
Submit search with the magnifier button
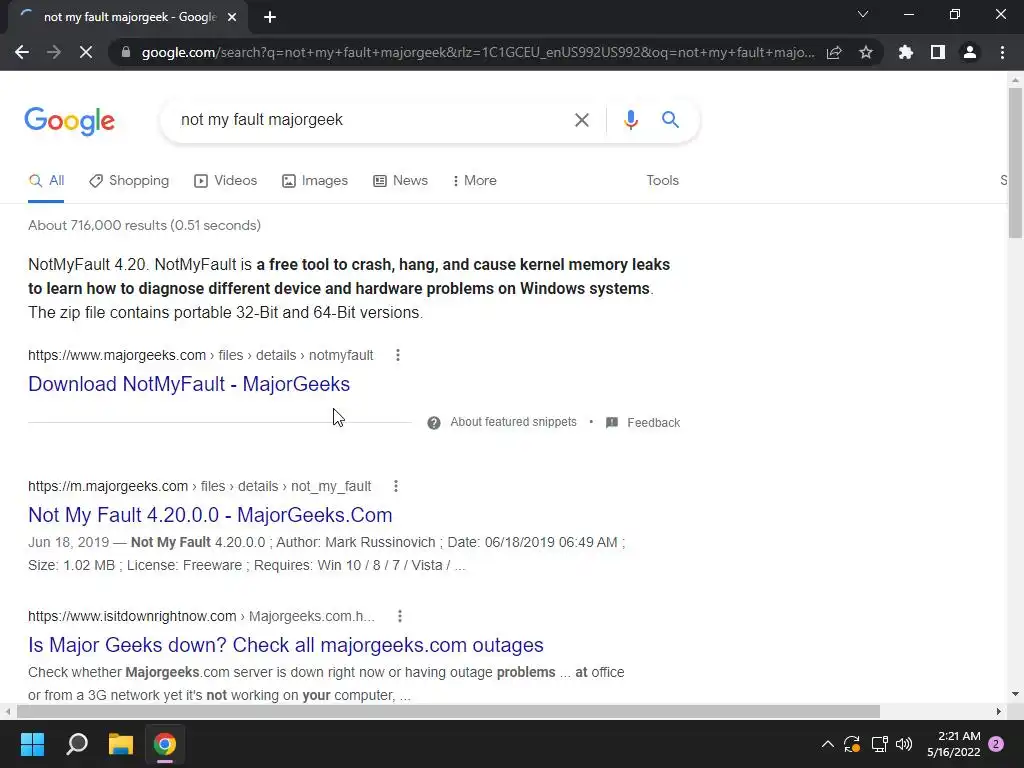(670, 120)
